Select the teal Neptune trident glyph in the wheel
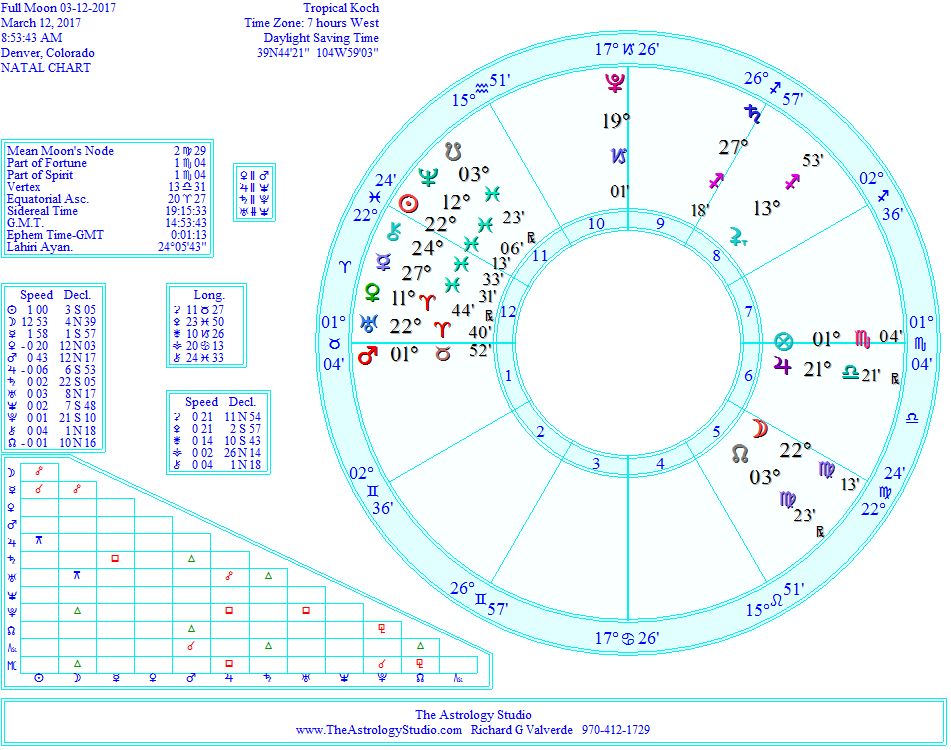The height and width of the screenshot is (750, 951). coord(429,179)
